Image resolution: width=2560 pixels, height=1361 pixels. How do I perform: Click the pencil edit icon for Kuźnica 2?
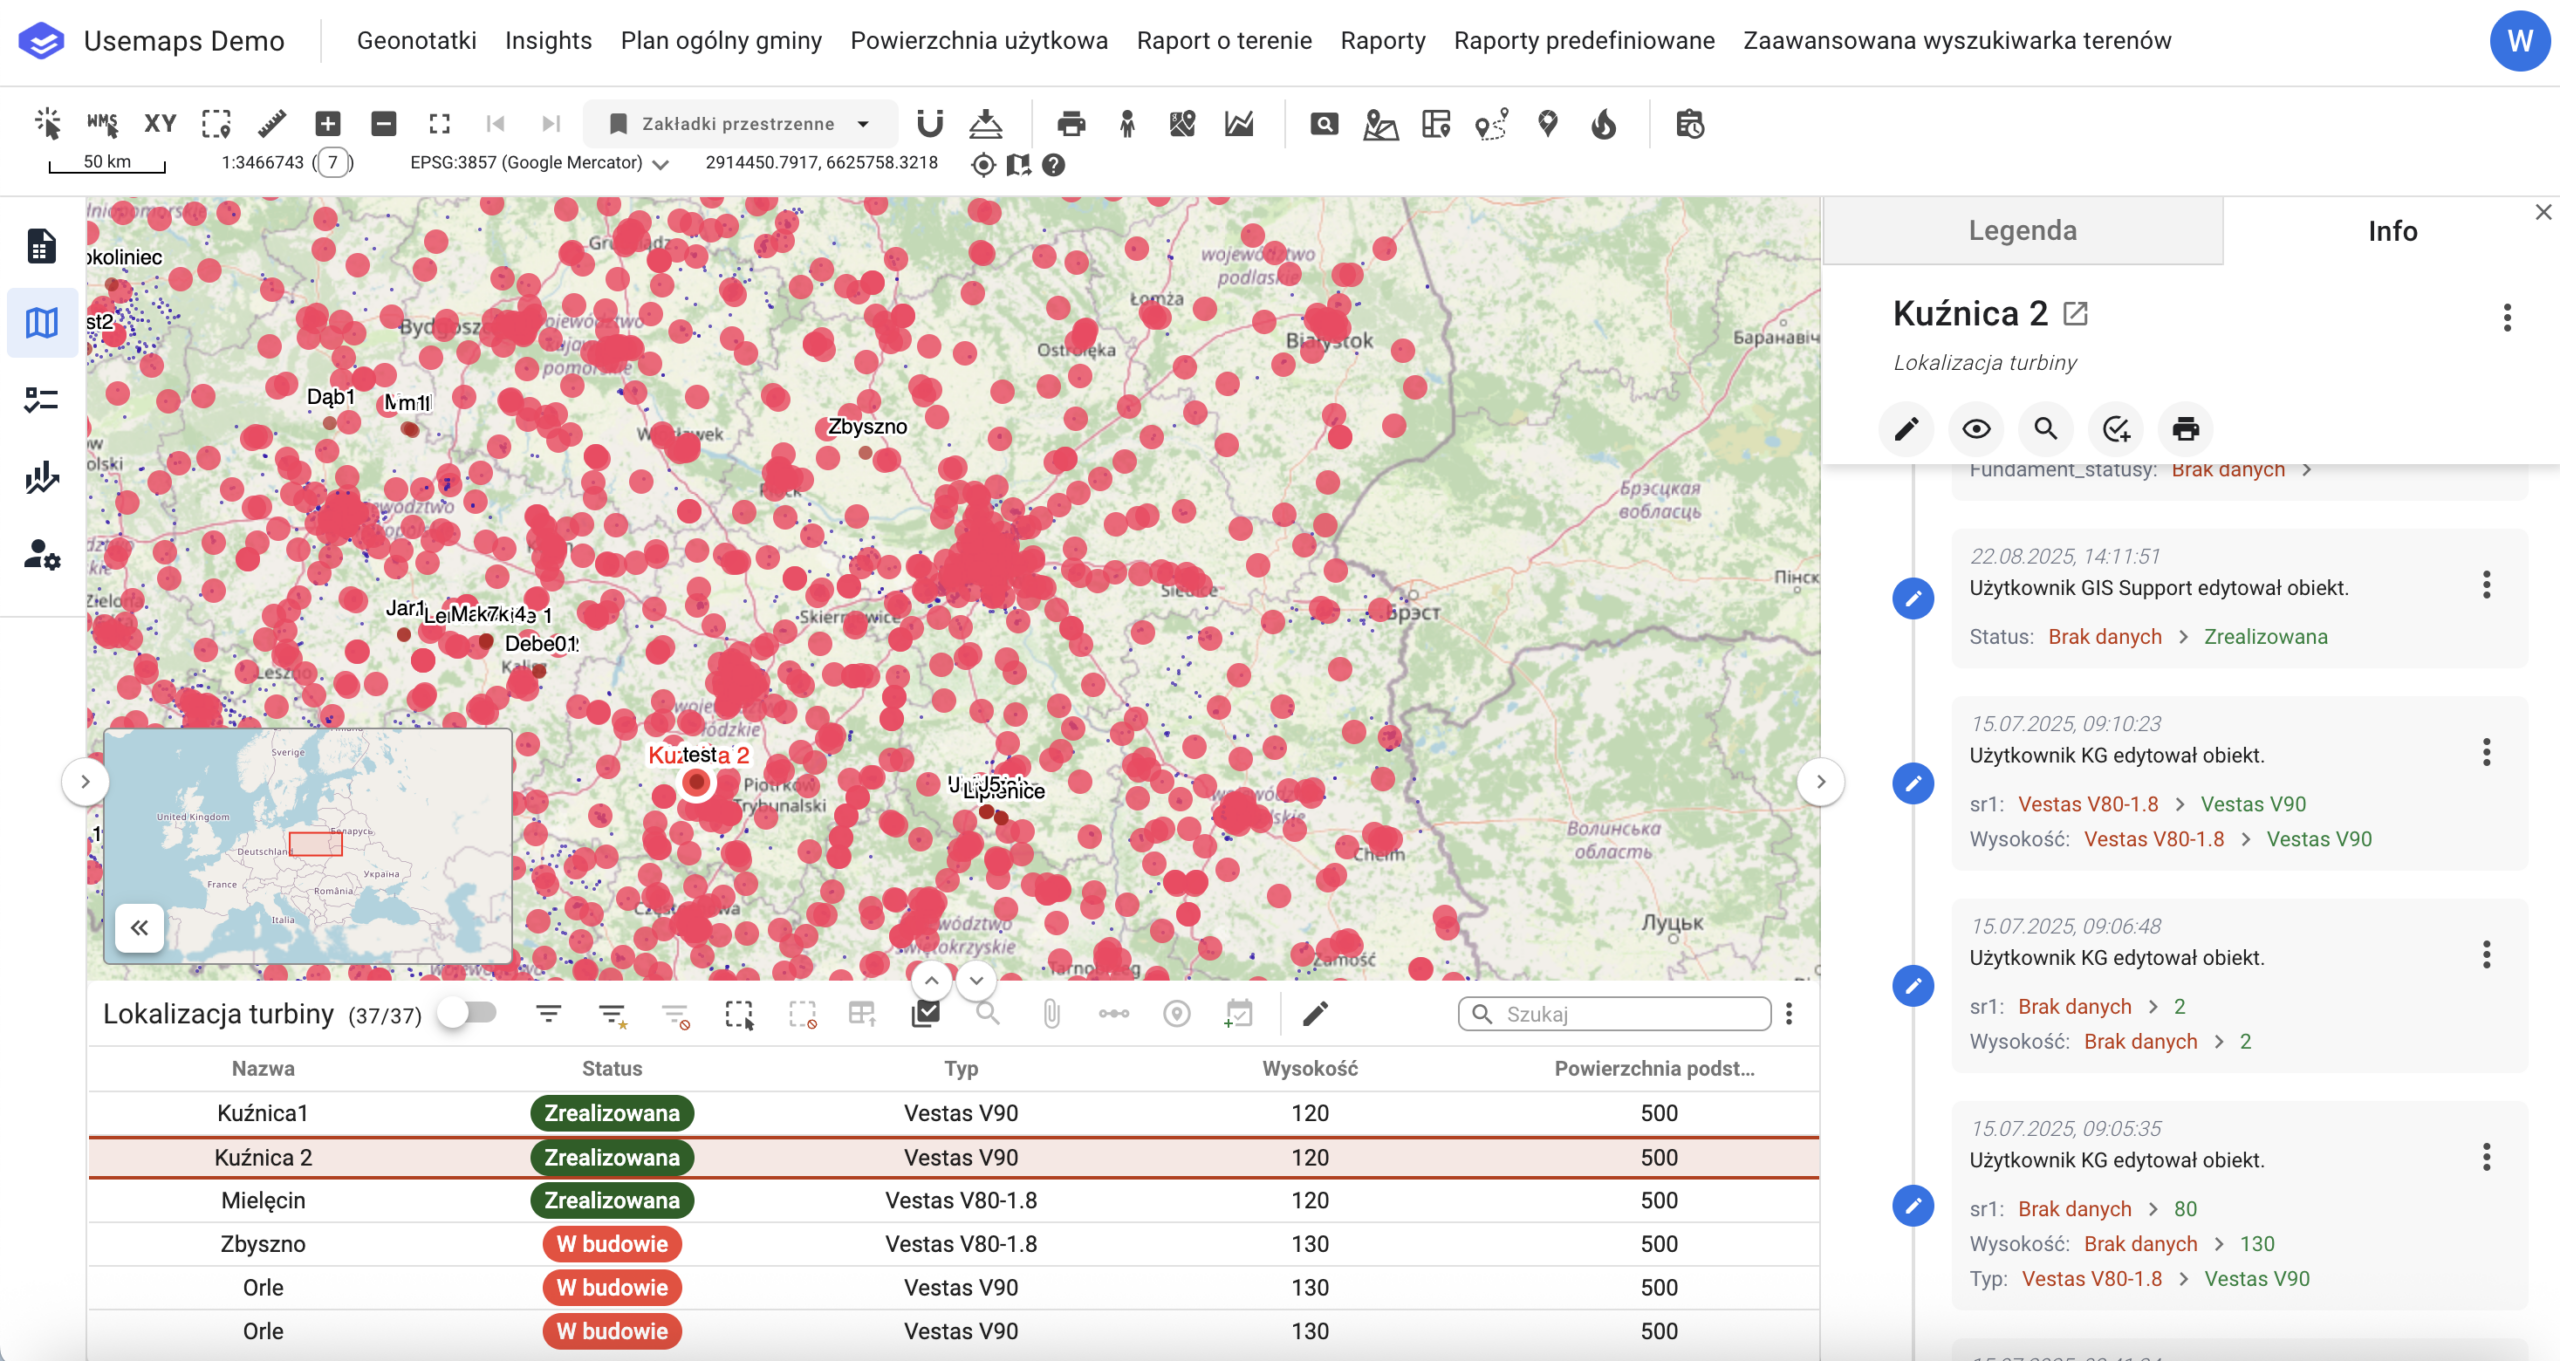pos(1906,429)
